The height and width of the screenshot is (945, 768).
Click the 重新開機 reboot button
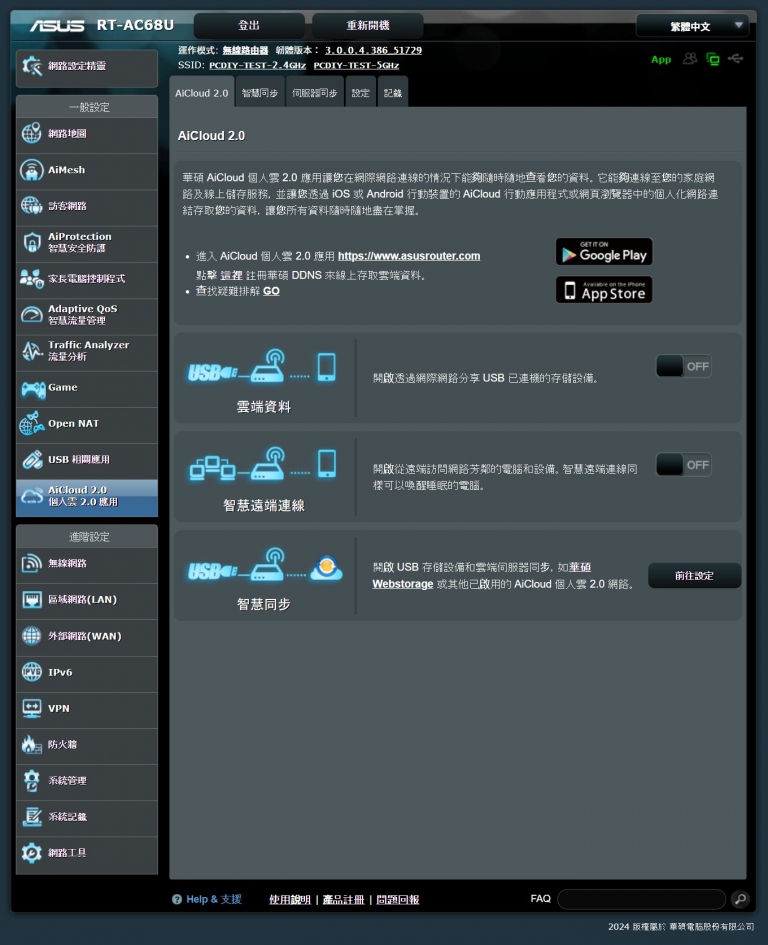pyautogui.click(x=368, y=25)
